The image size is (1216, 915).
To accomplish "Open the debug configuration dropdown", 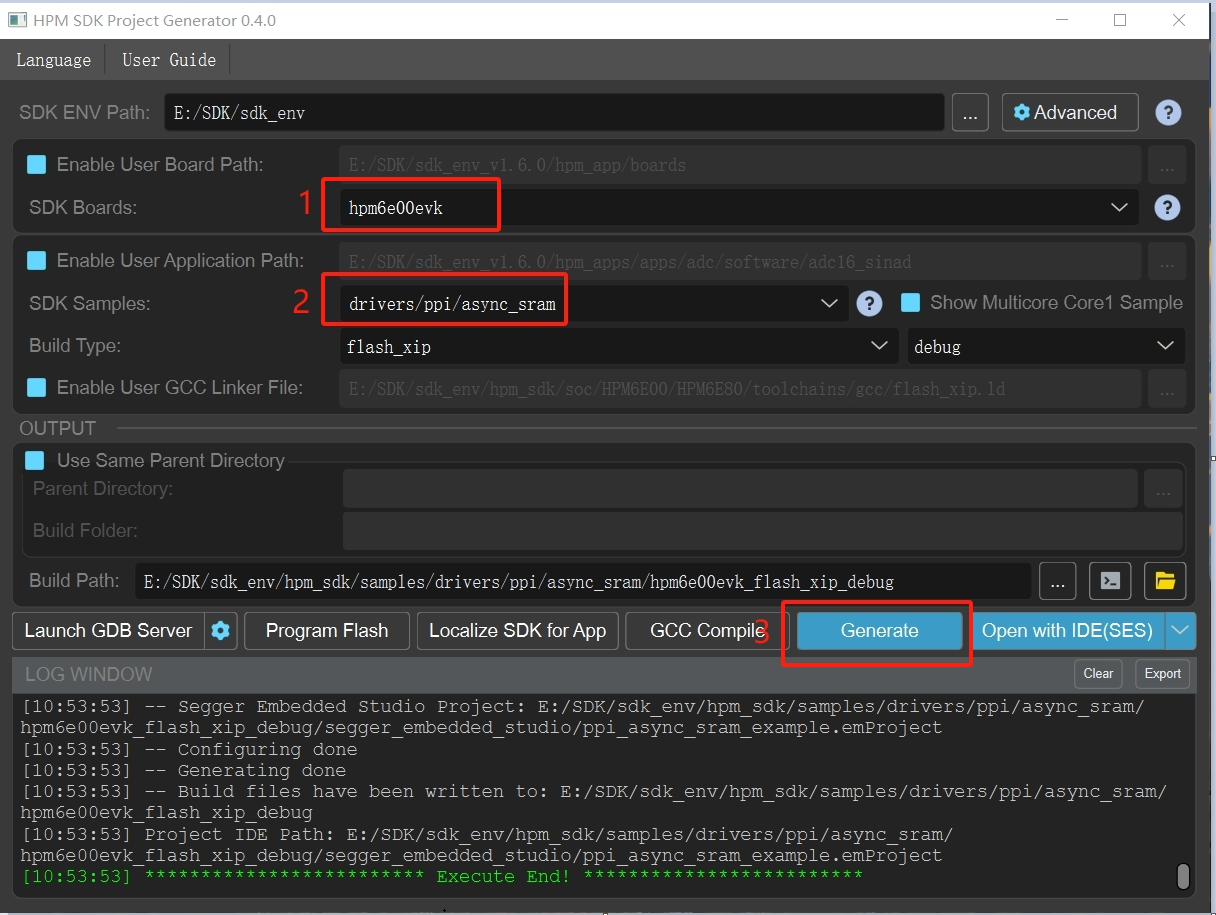I will click(x=1046, y=346).
